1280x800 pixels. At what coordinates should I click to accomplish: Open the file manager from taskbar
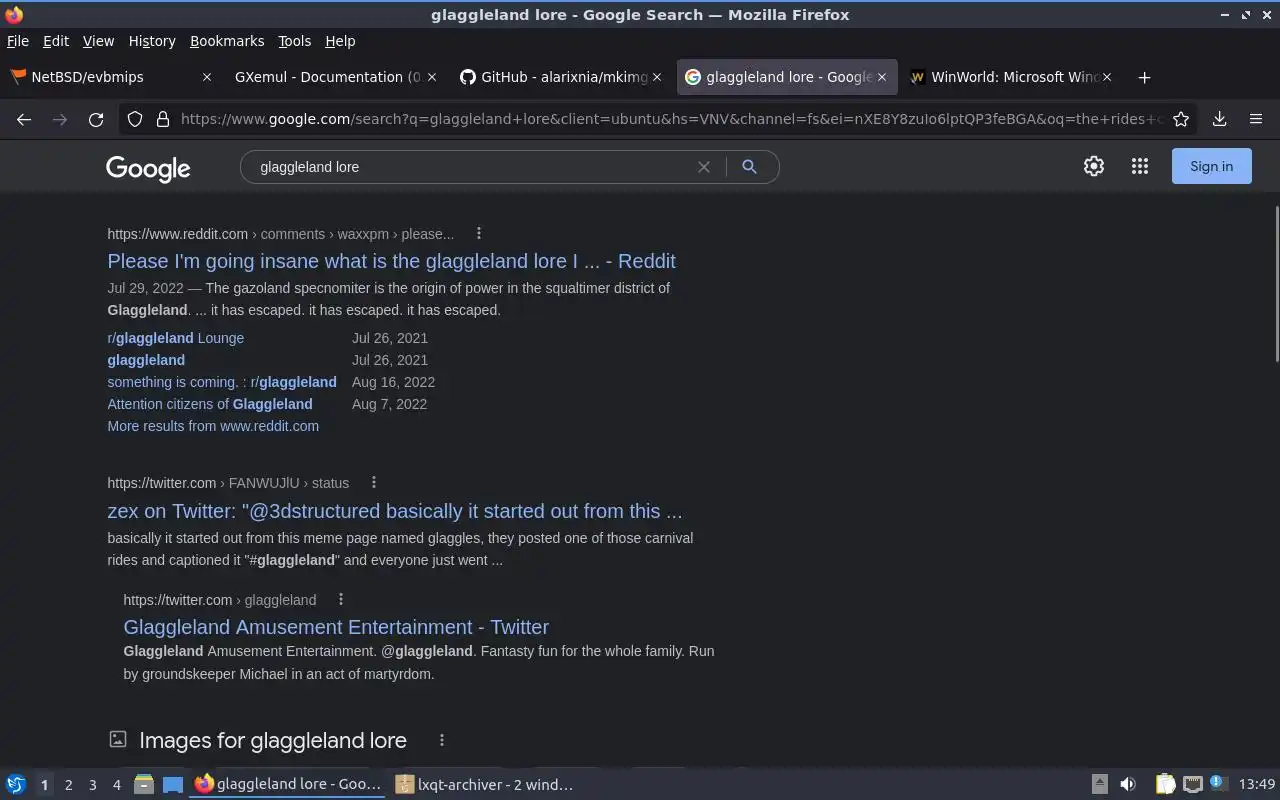(x=143, y=784)
